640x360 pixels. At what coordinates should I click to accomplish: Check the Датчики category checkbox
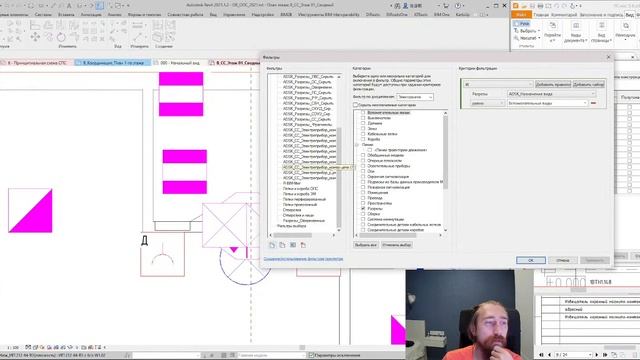363,123
